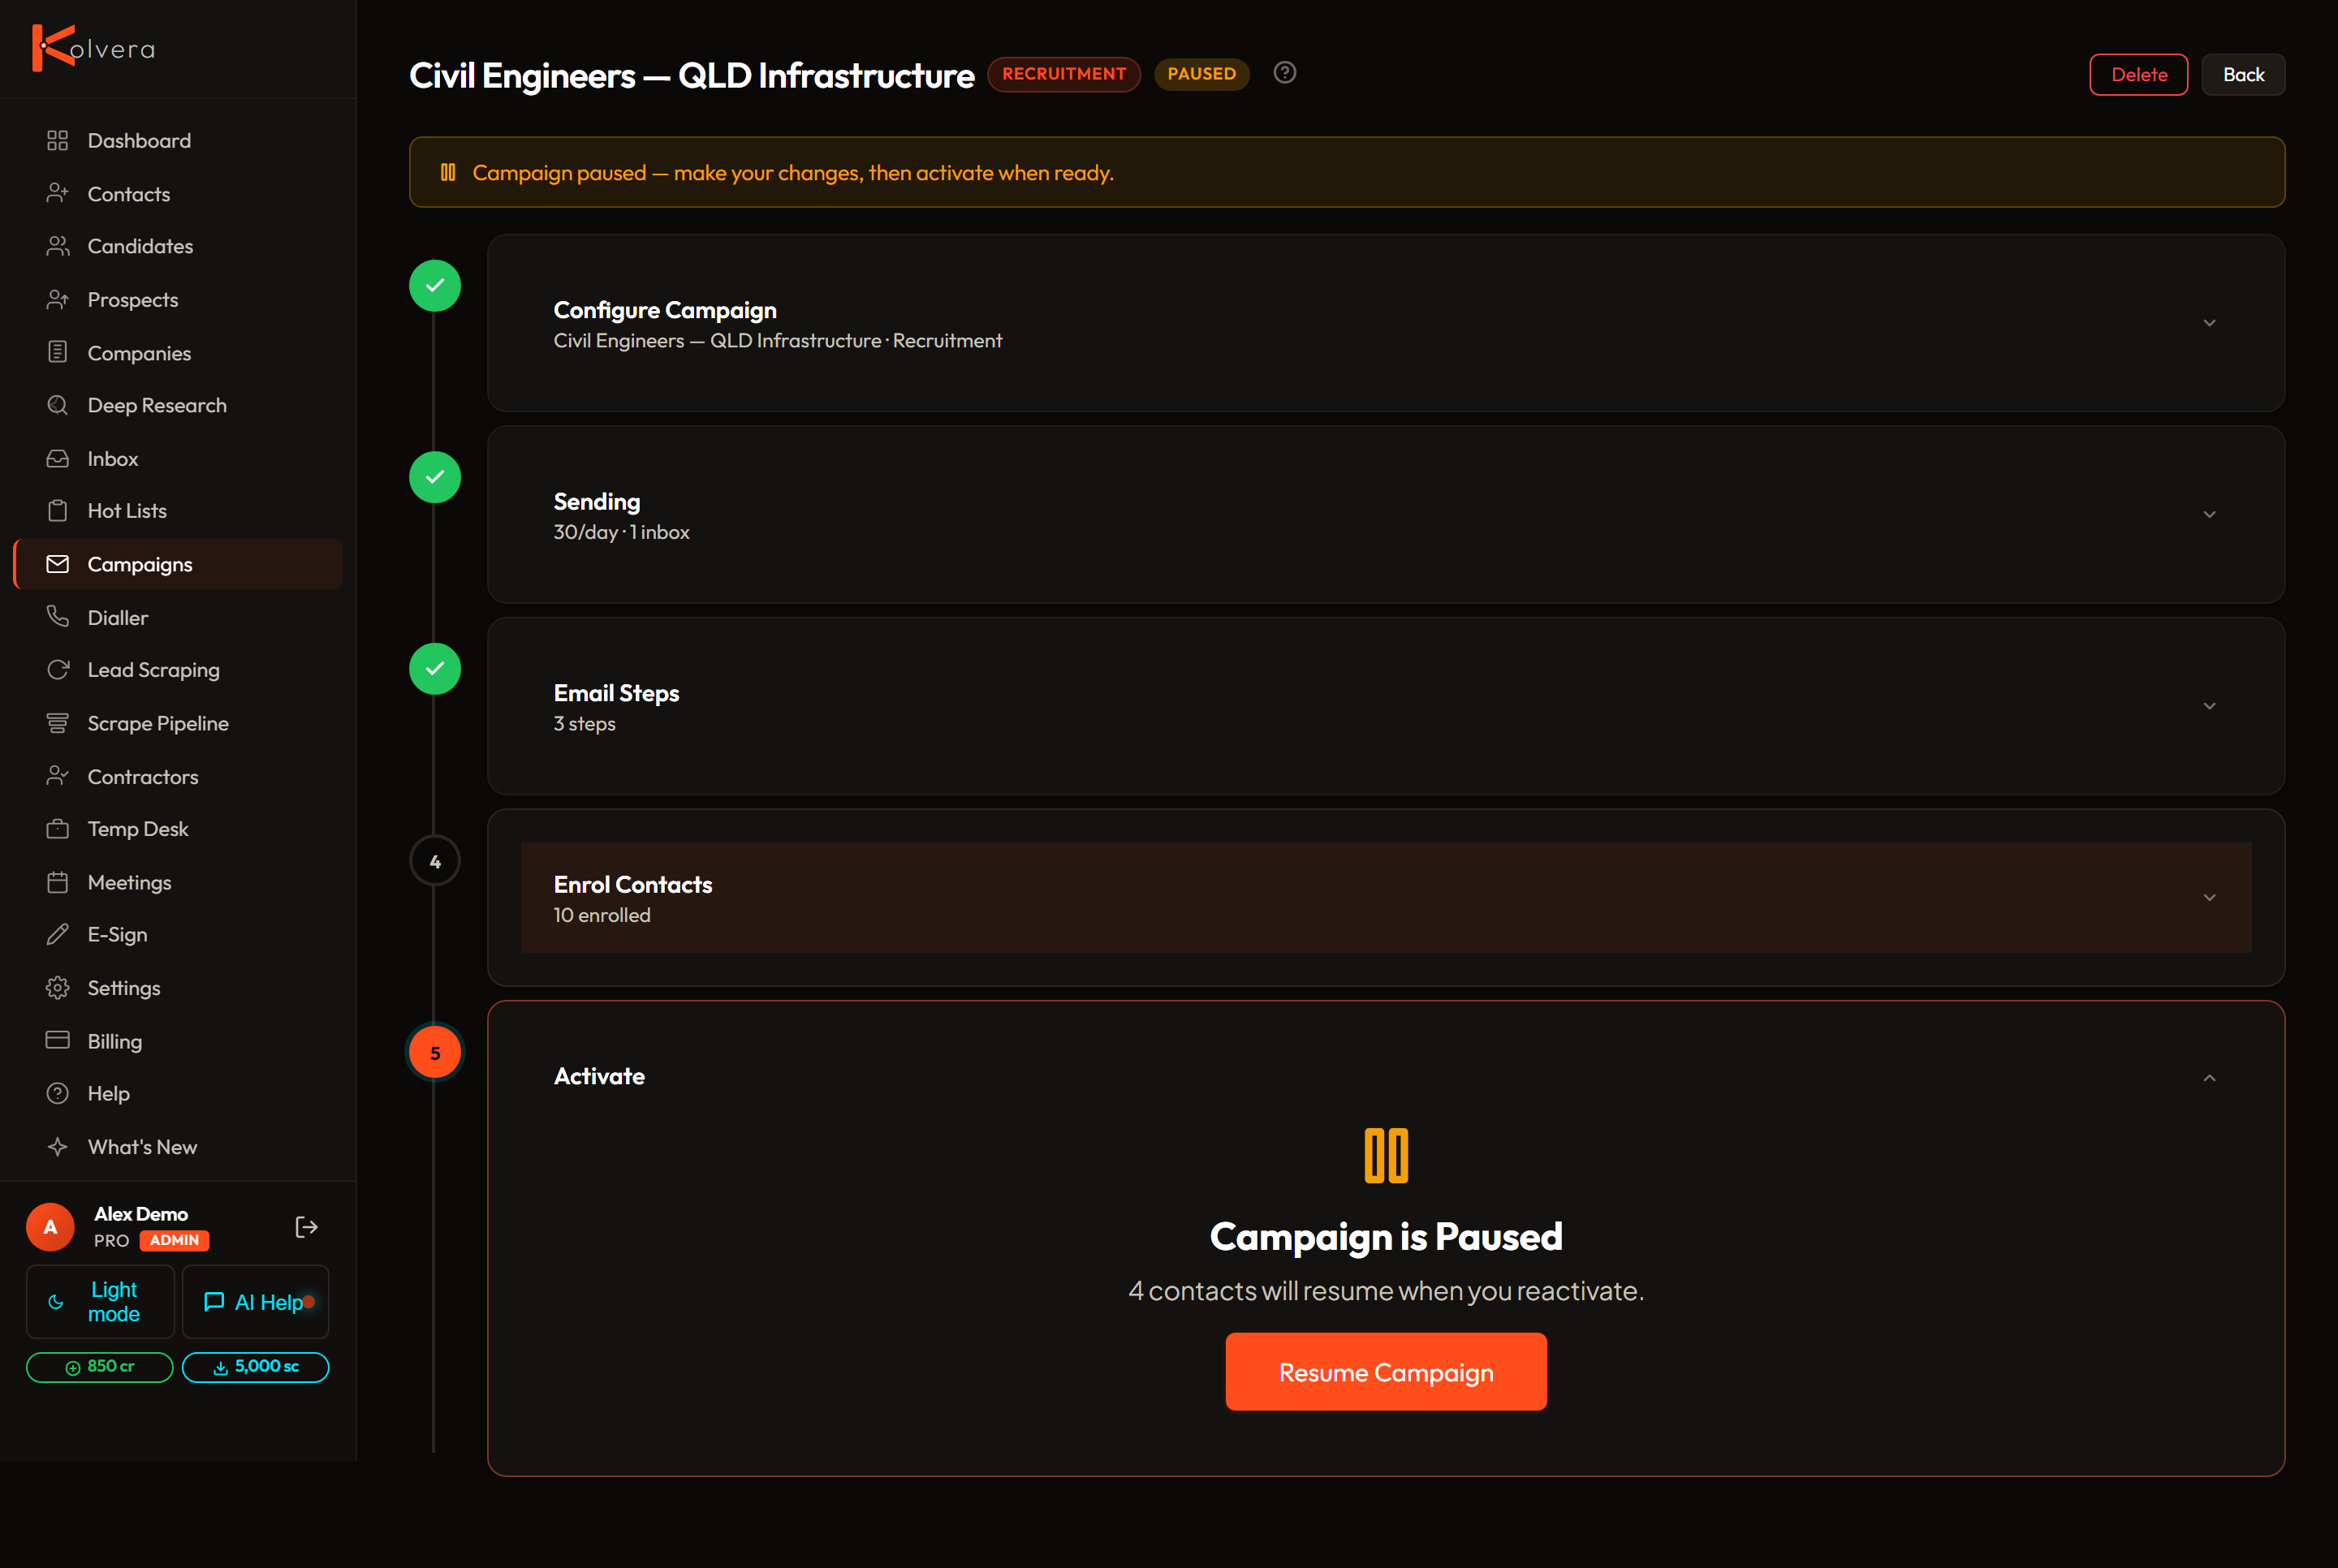This screenshot has height=1568, width=2338.
Task: Open the Dashboard menu item
Action: point(178,141)
